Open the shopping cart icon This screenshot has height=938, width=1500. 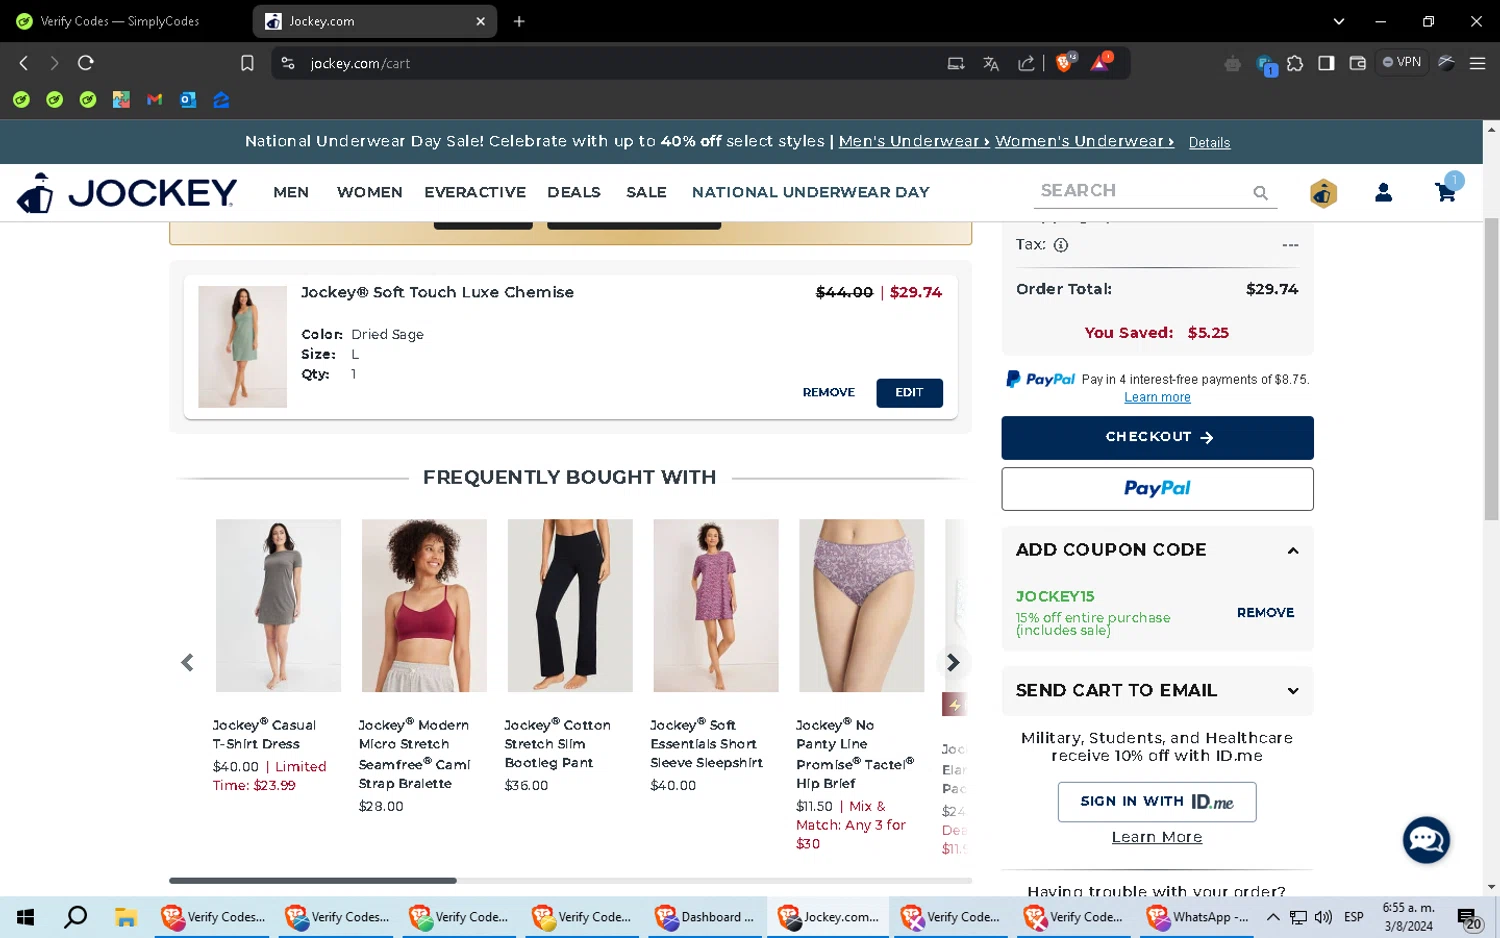pyautogui.click(x=1445, y=192)
